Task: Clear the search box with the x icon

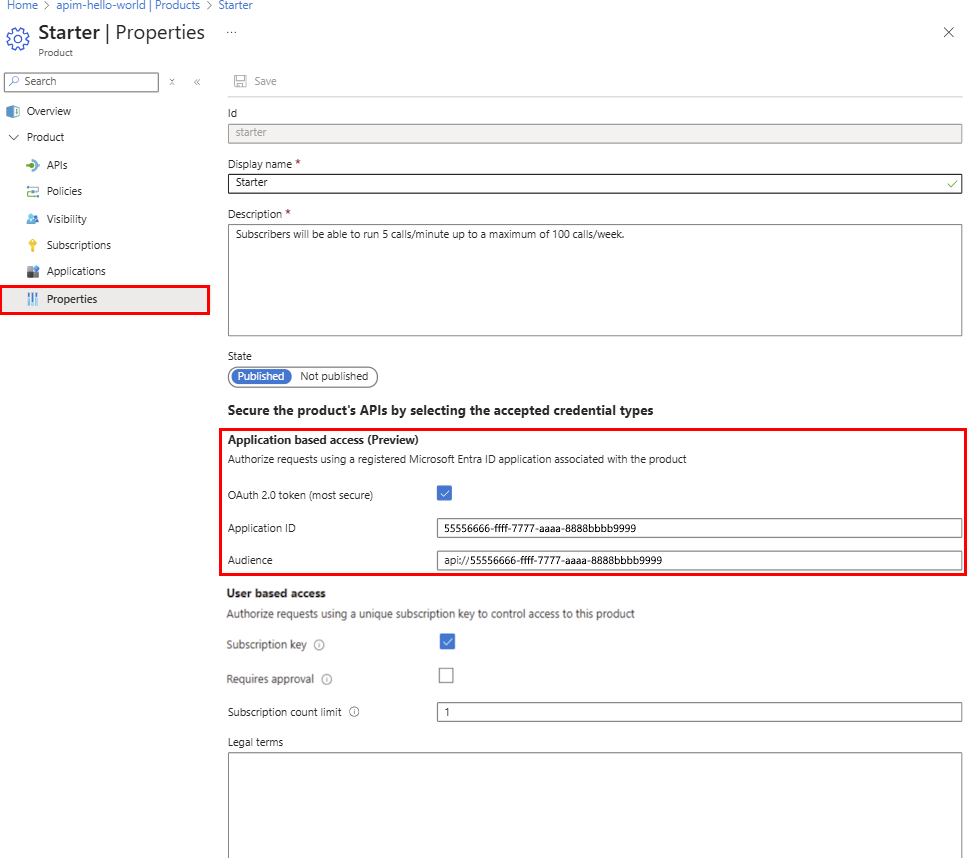Action: (171, 82)
